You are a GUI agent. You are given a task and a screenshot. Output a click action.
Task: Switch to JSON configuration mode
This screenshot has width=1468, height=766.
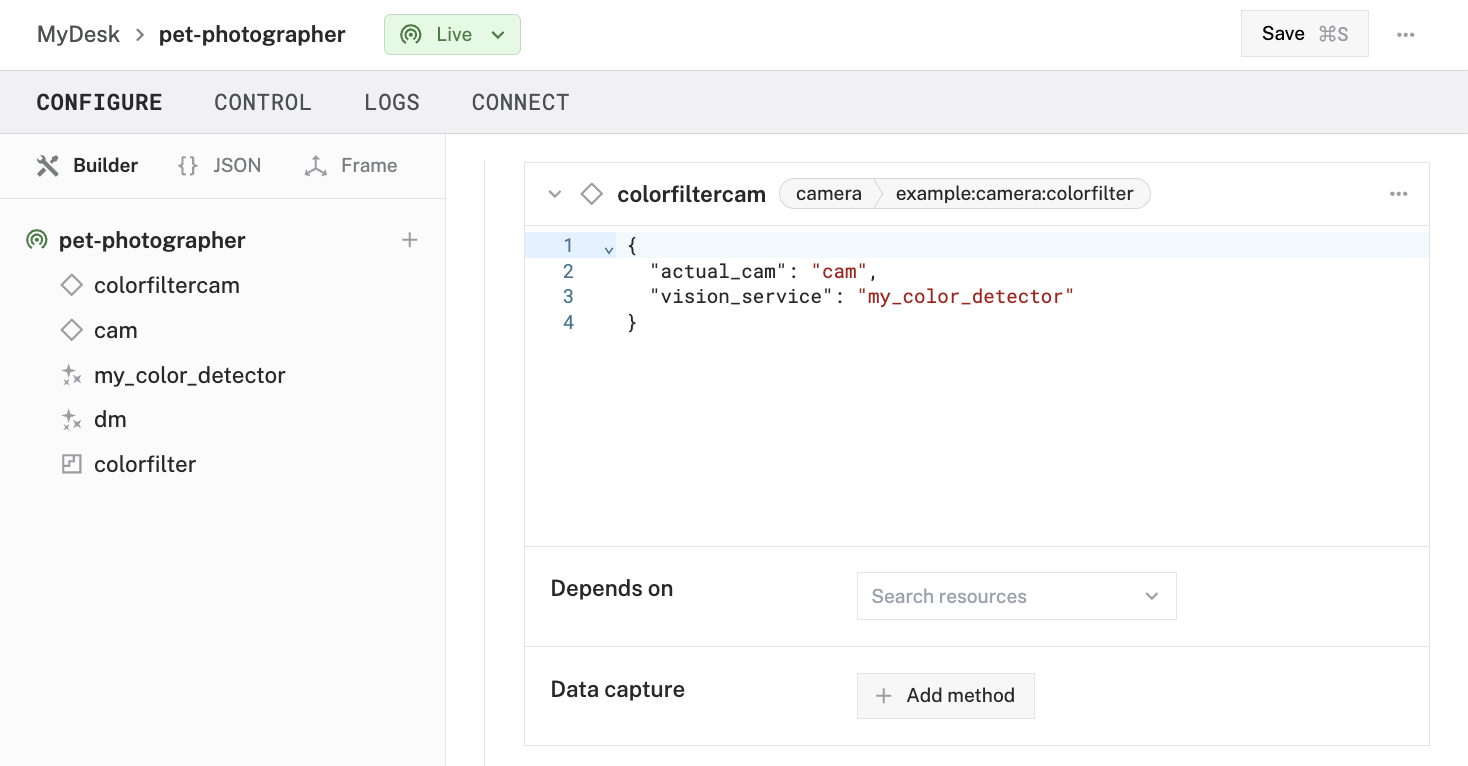(x=220, y=166)
